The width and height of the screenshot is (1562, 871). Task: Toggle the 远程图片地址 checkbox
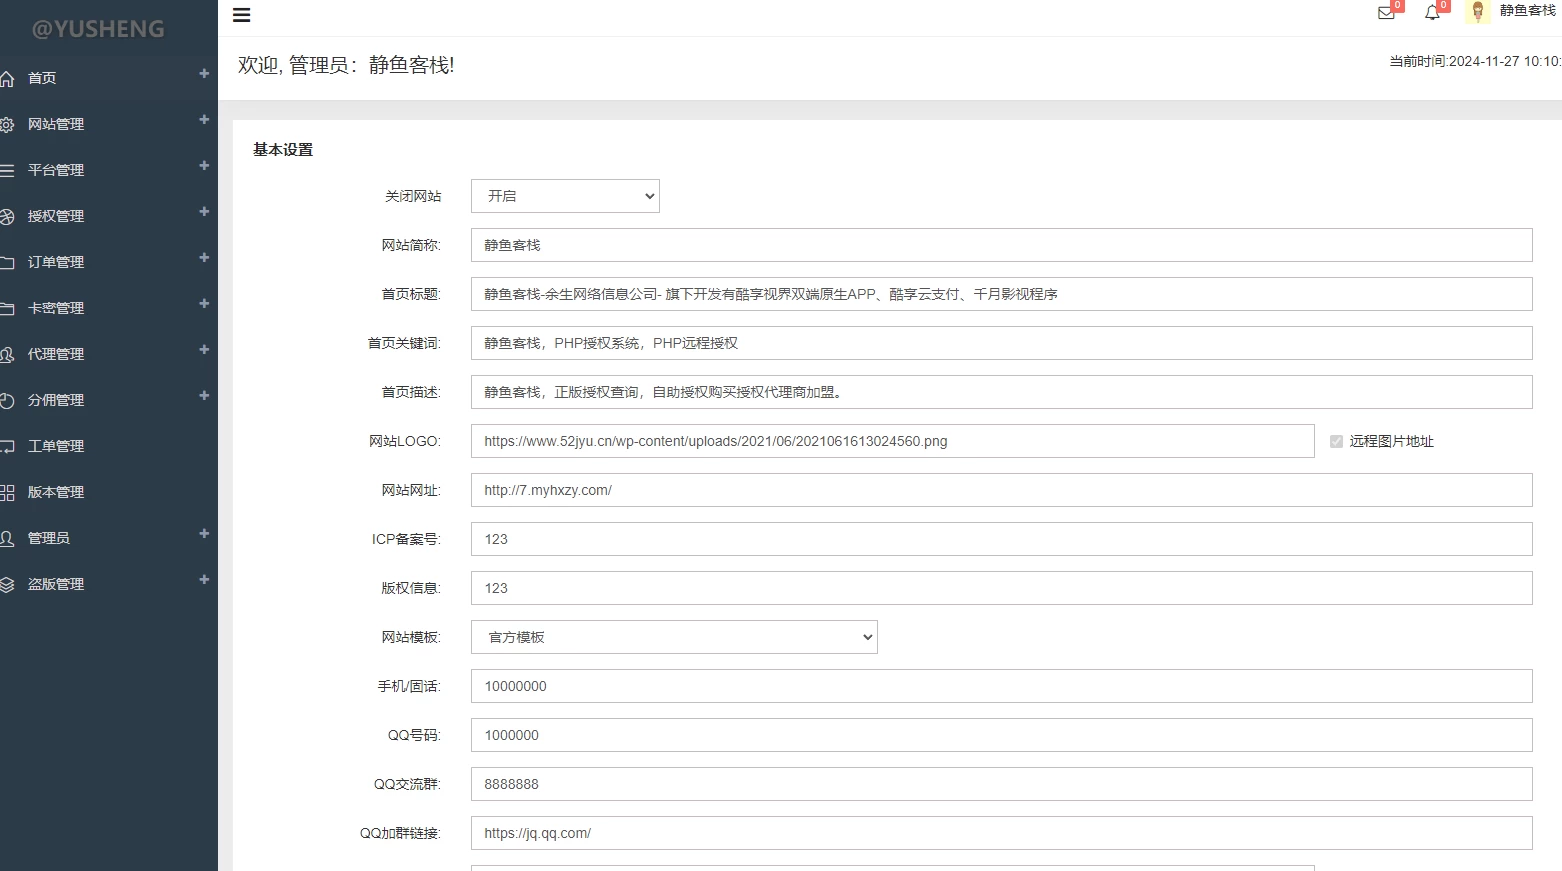(x=1336, y=441)
